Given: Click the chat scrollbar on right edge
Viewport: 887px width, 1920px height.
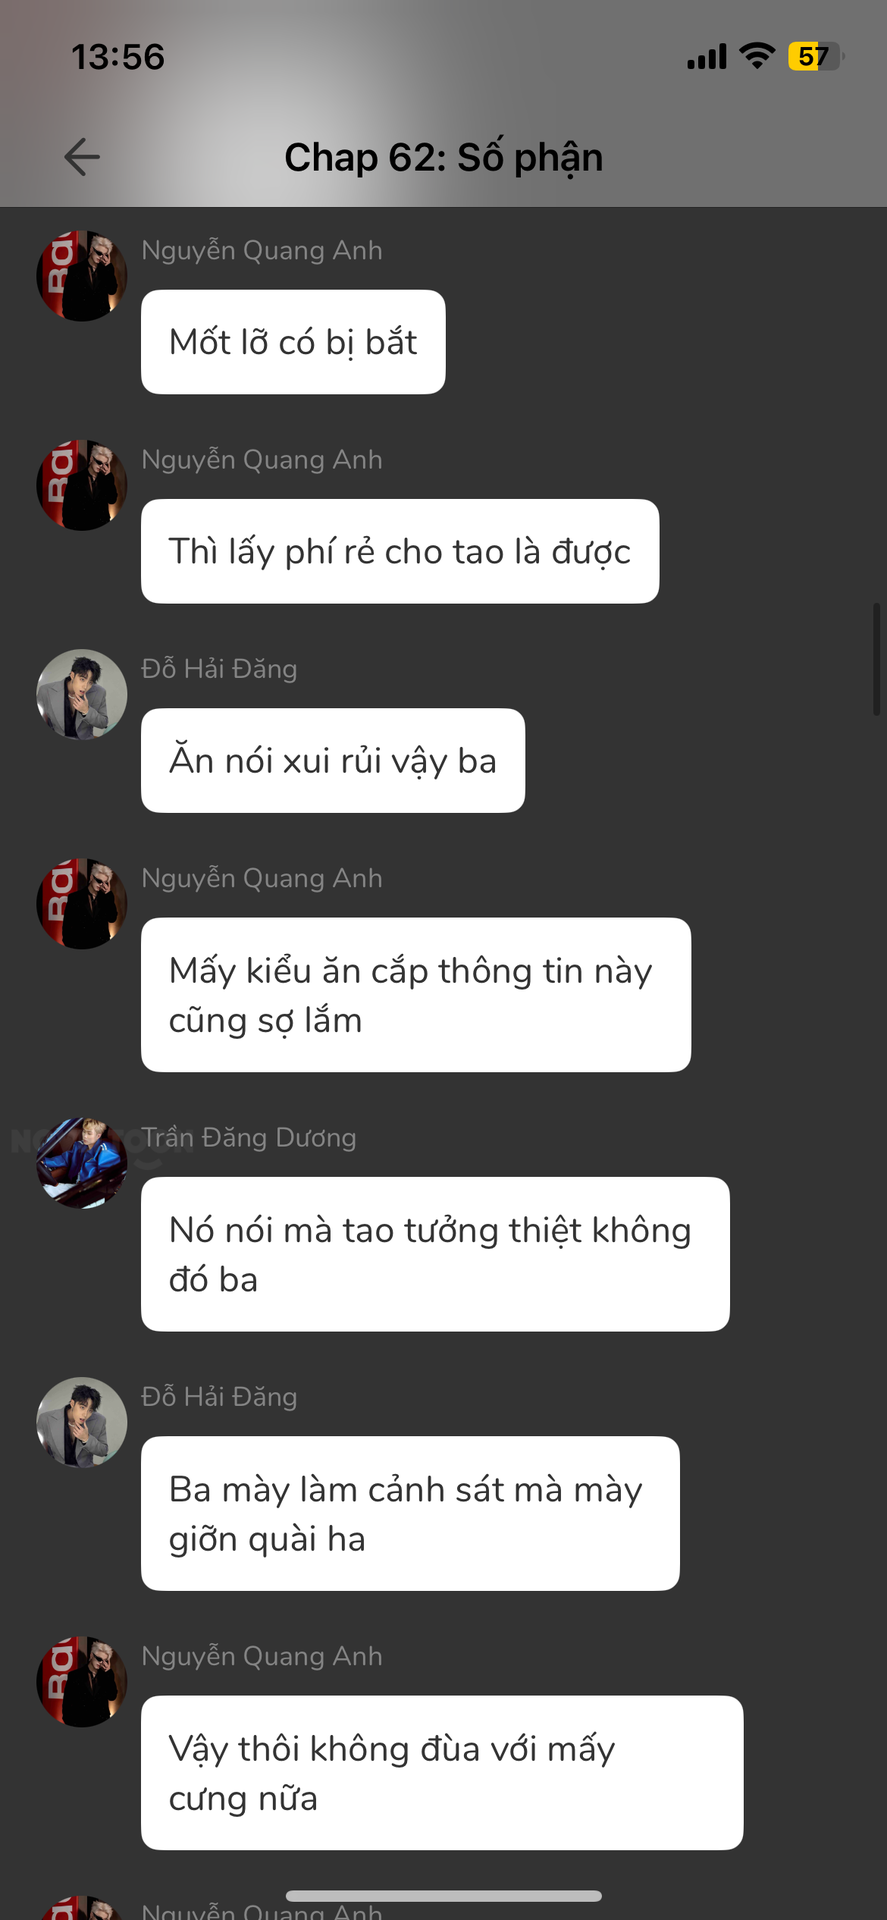Looking at the screenshot, I should coord(876,660).
